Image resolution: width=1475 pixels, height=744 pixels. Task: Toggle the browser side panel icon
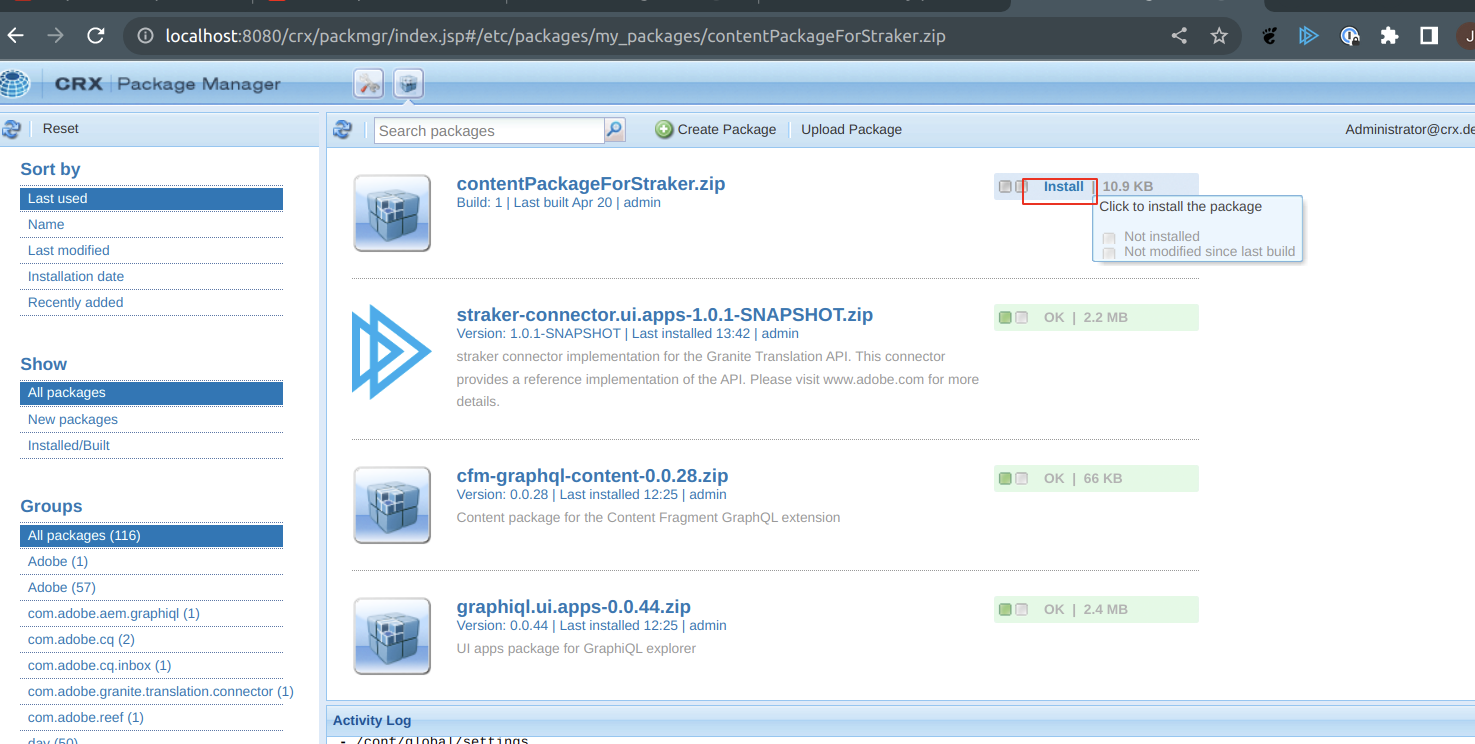tap(1429, 36)
